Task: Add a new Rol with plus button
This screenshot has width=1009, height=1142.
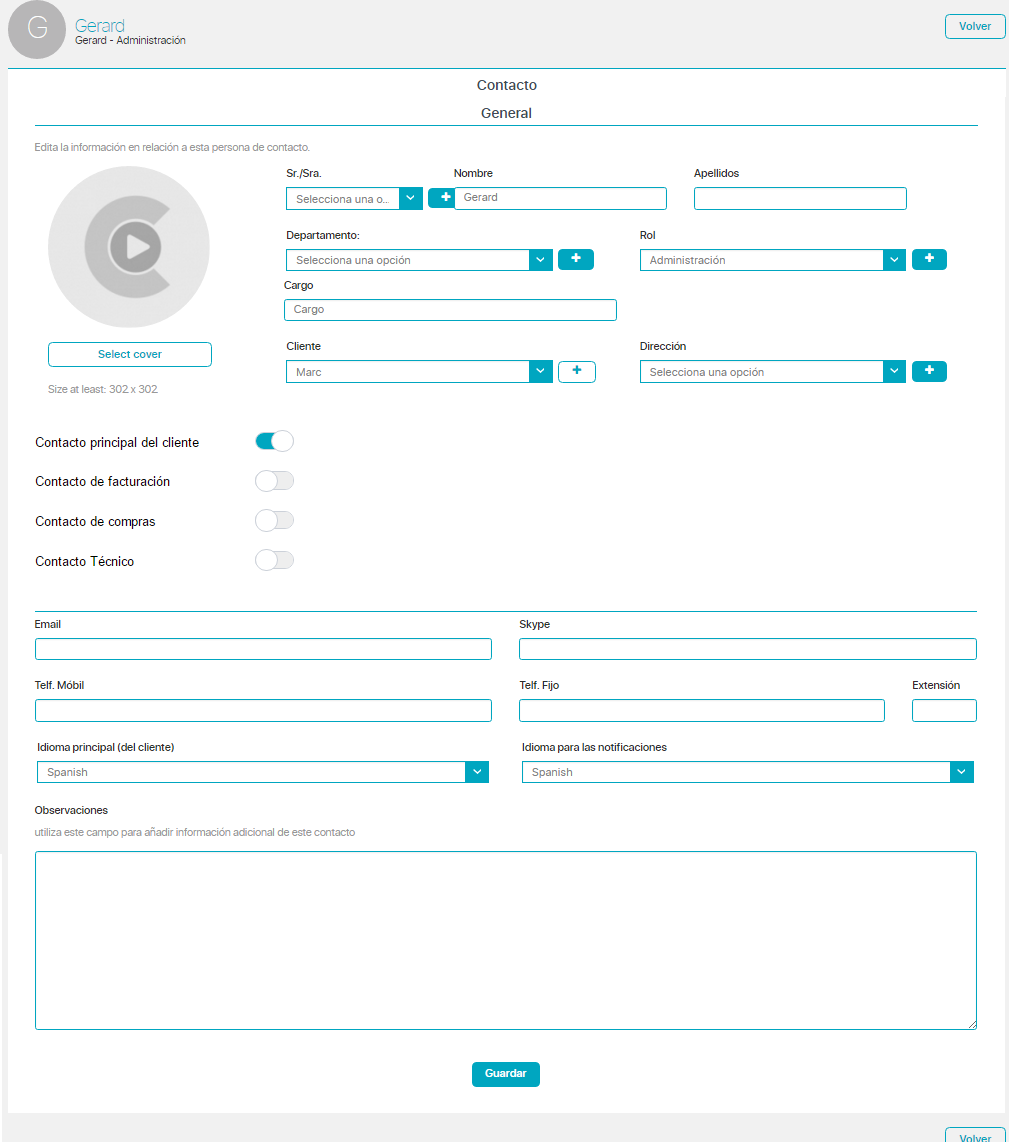Action: [x=929, y=259]
